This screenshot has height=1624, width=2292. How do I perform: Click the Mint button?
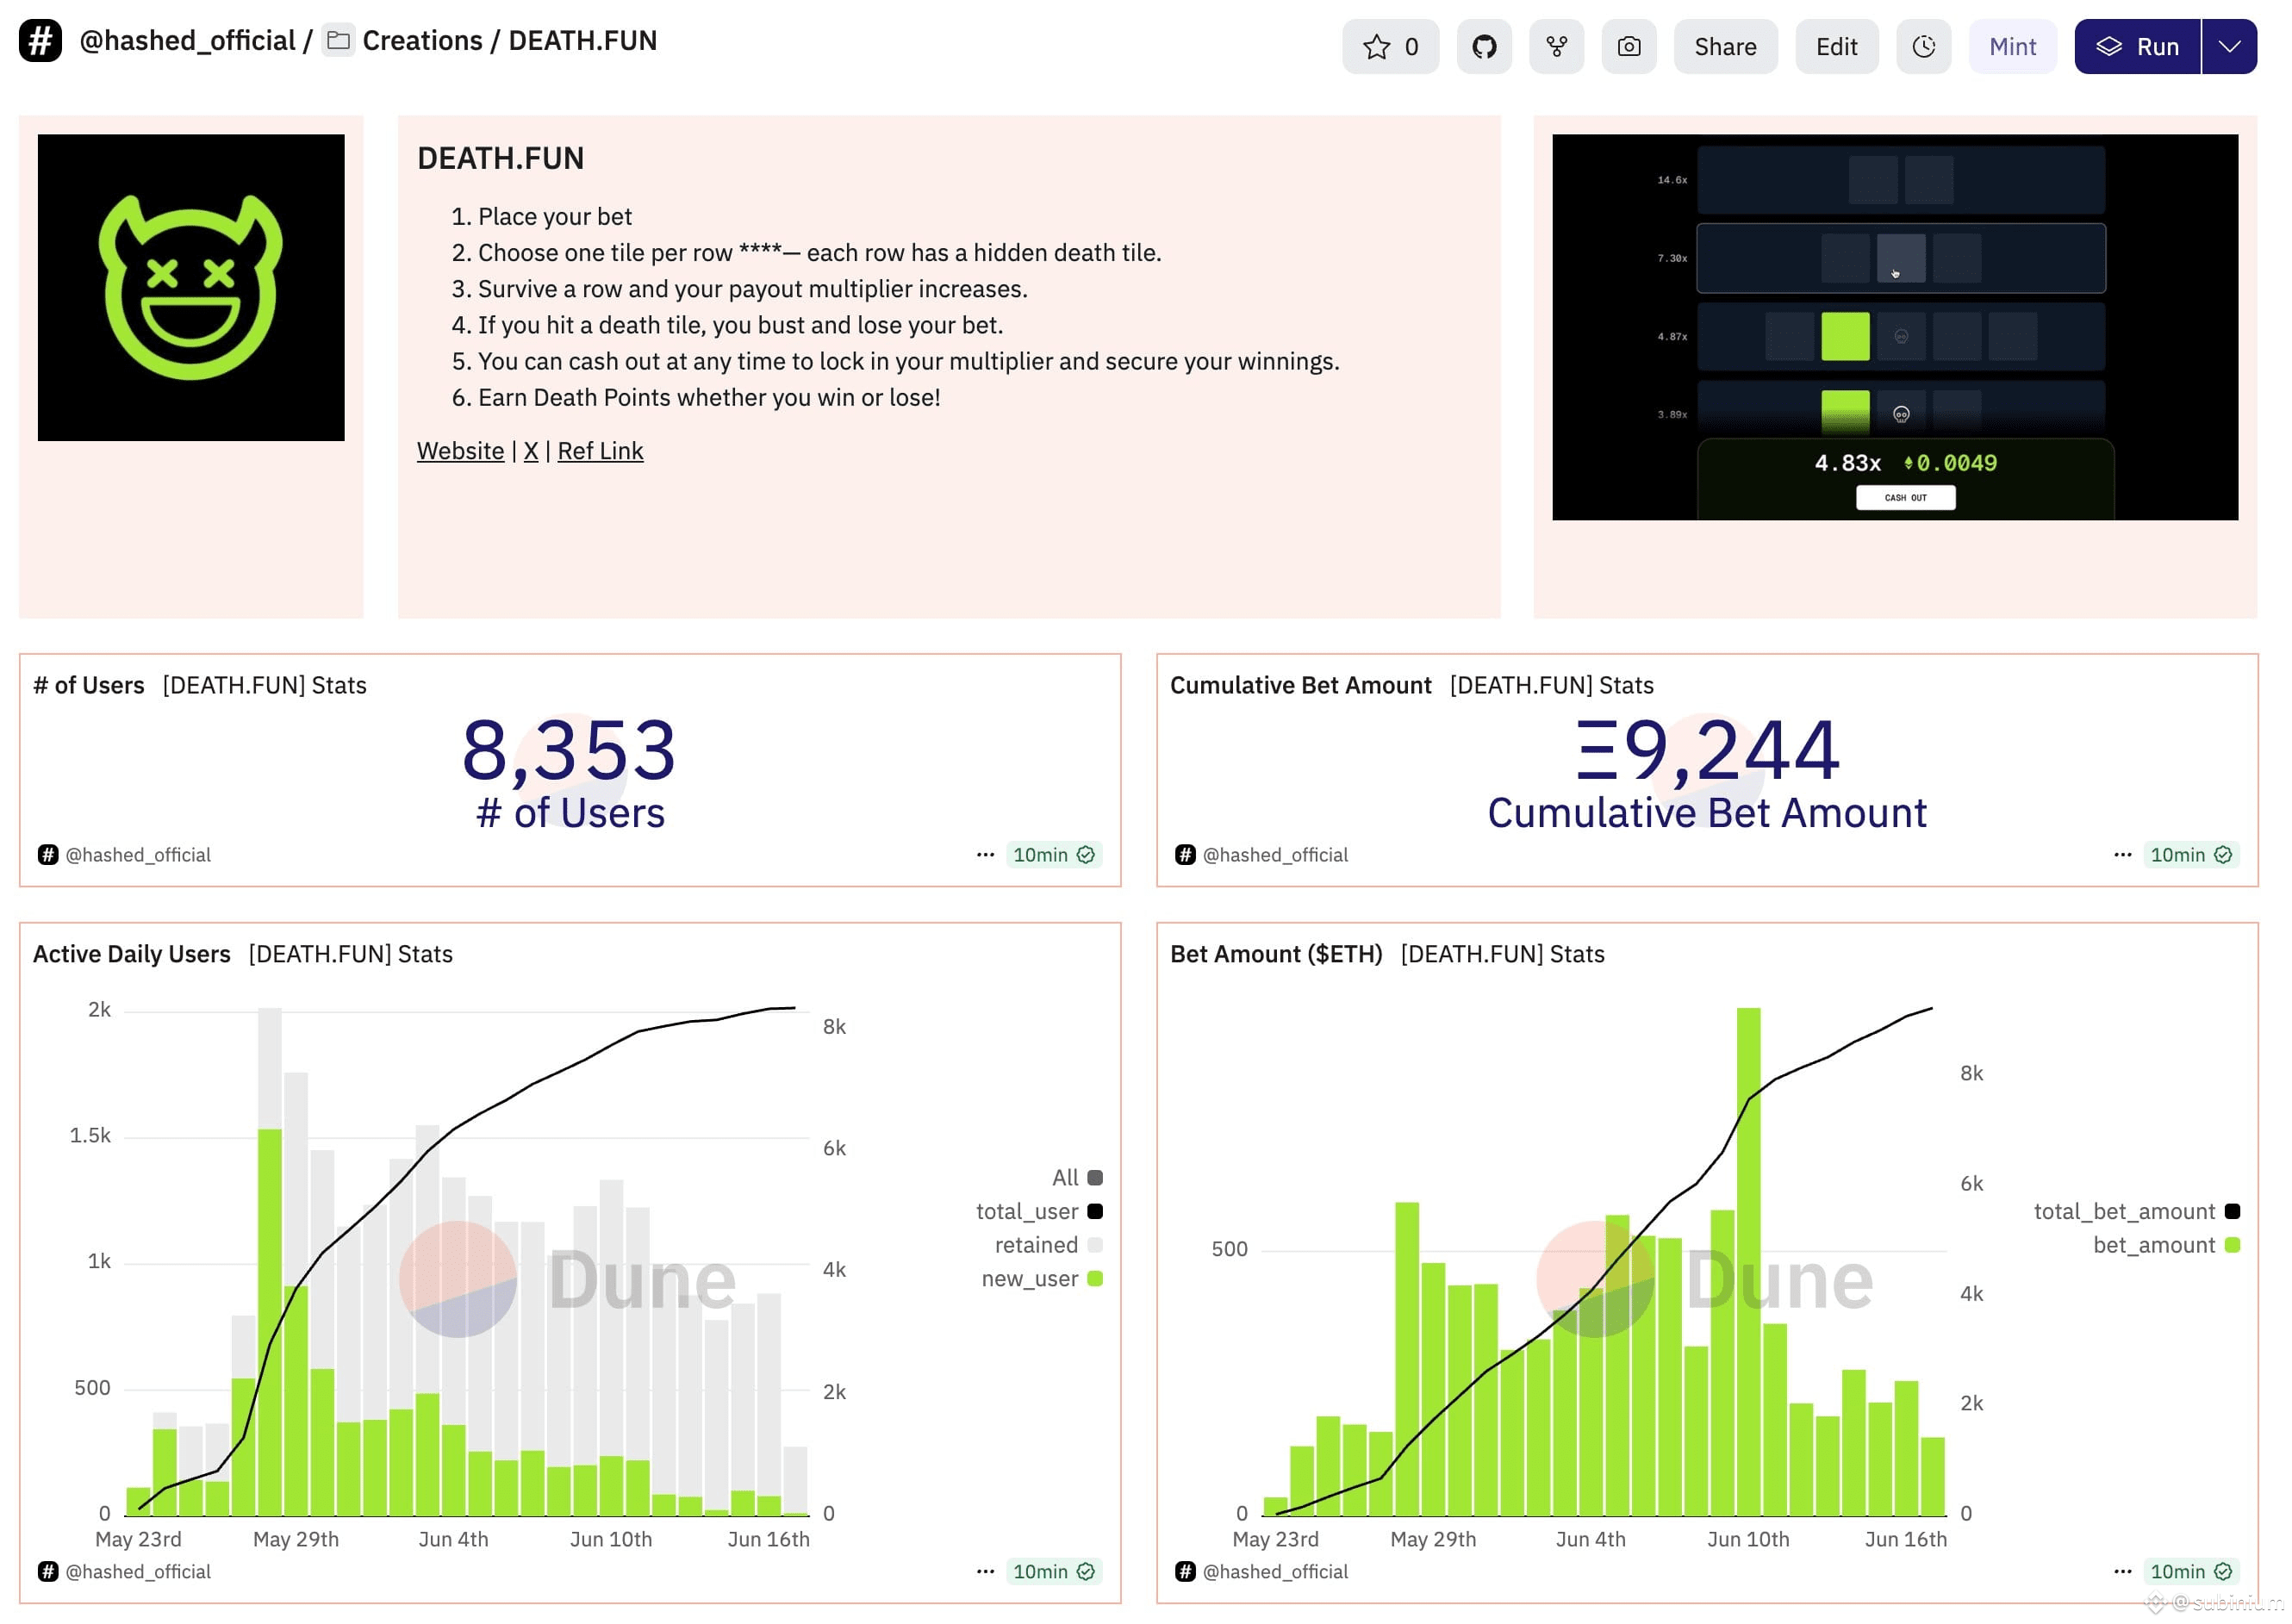(2012, 46)
